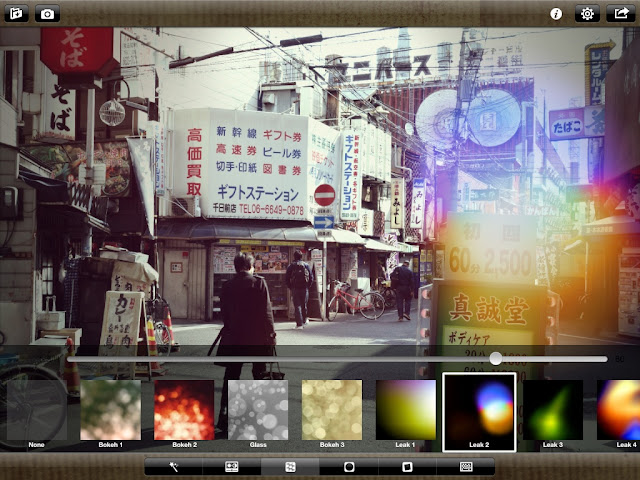Apply the Leak 1 light effect

click(406, 414)
